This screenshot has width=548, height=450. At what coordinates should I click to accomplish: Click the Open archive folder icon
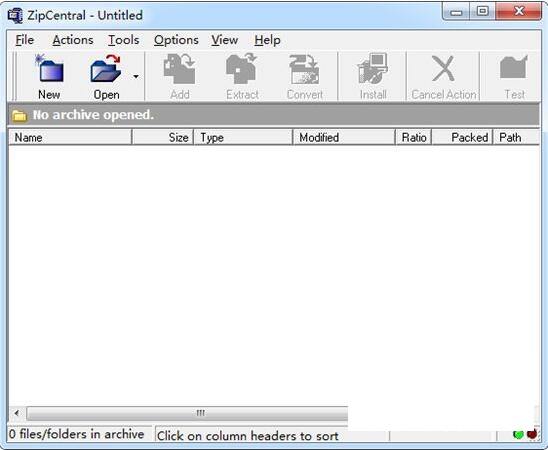point(106,68)
